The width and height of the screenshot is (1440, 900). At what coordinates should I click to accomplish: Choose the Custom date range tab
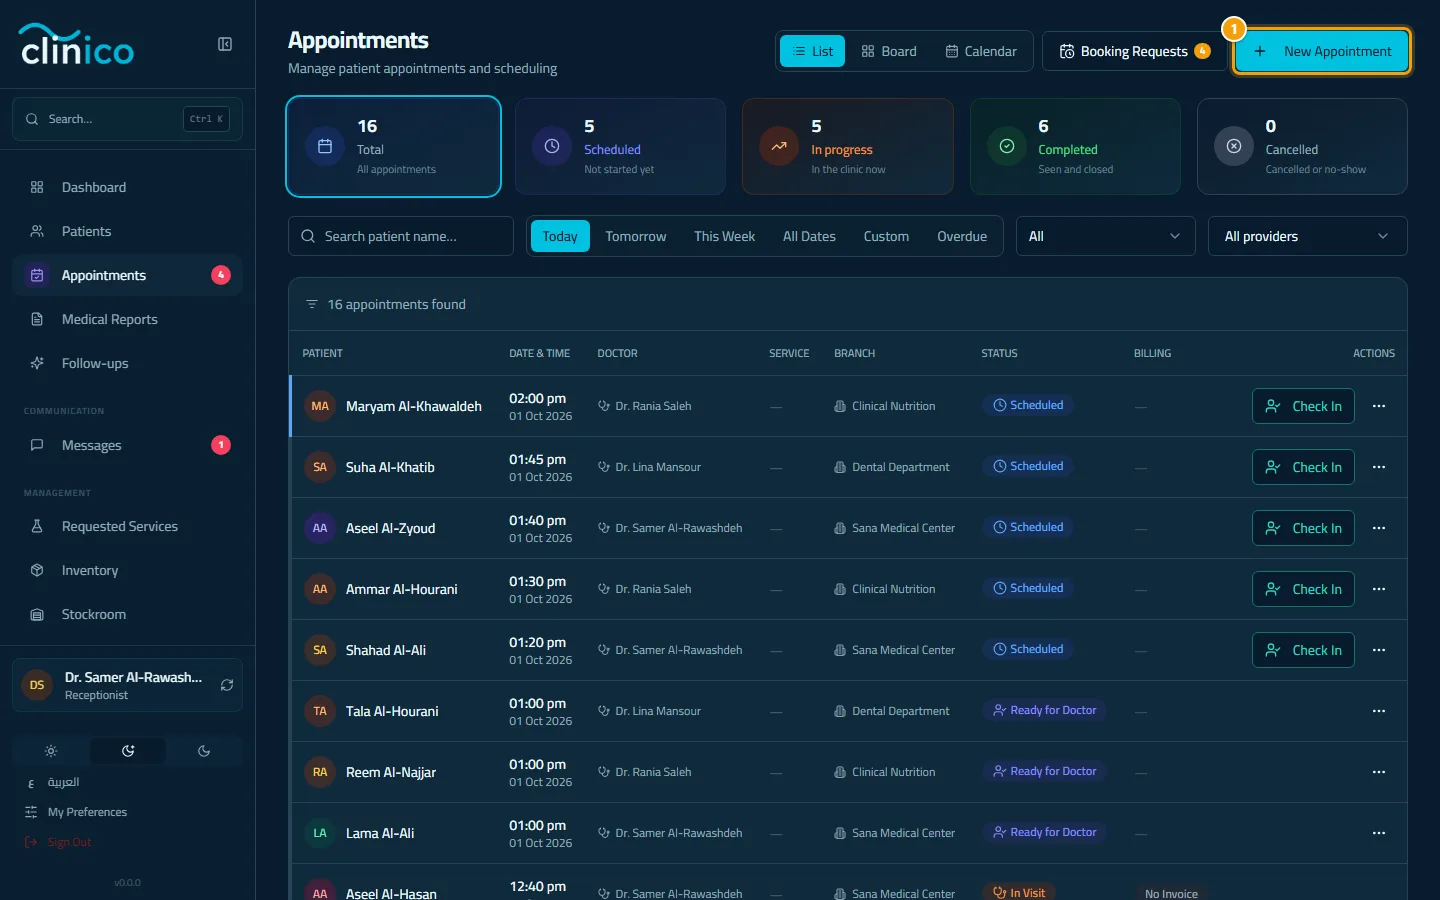tap(886, 236)
